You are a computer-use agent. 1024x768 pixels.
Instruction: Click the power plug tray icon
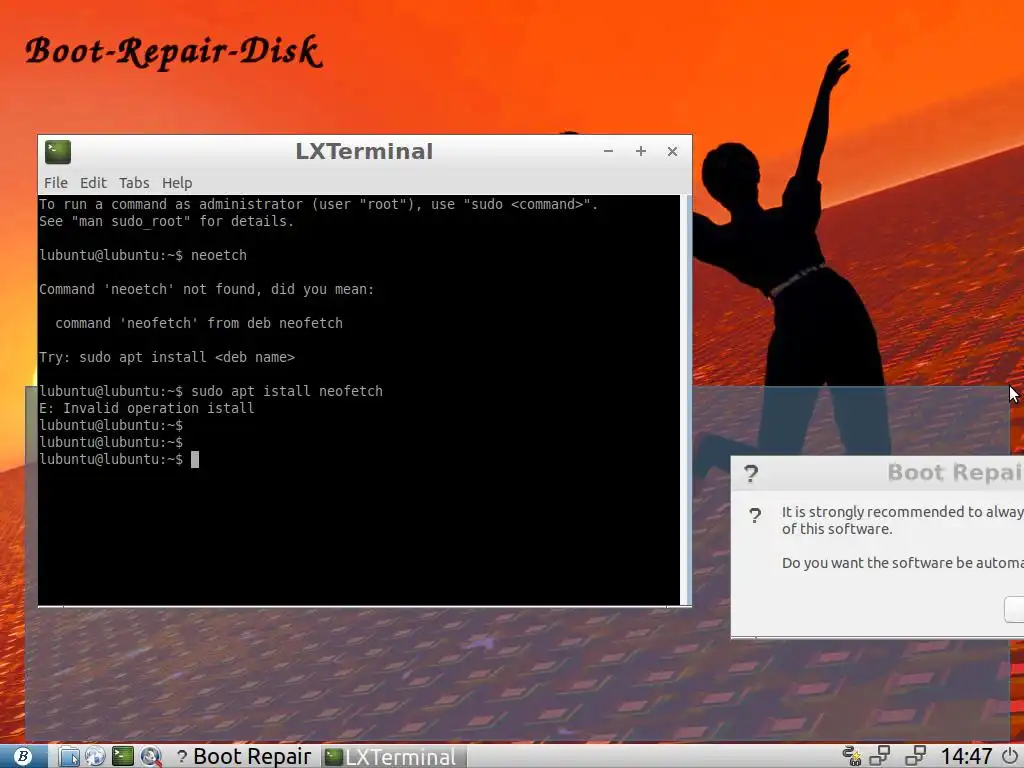(852, 756)
